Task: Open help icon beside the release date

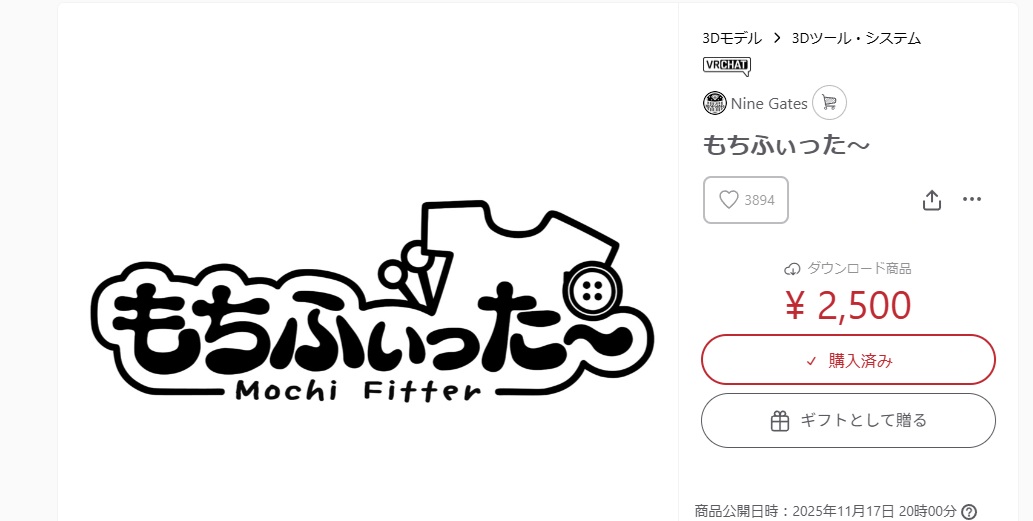Action: point(968,512)
